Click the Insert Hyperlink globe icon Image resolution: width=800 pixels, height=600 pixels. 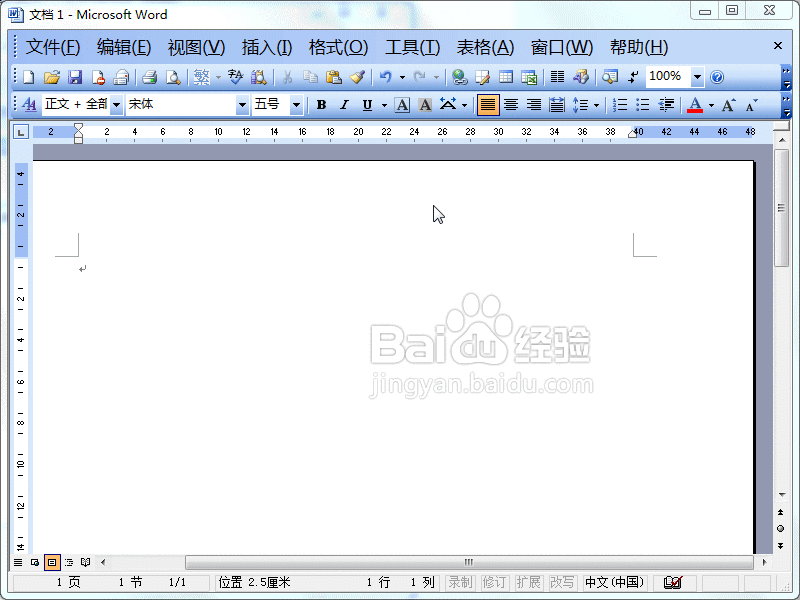click(459, 77)
